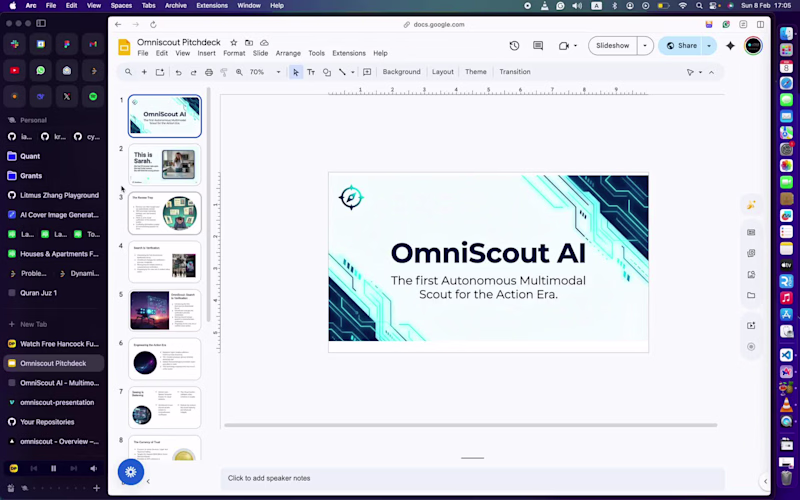Open the Arrange menu
800x500 pixels.
(x=288, y=53)
